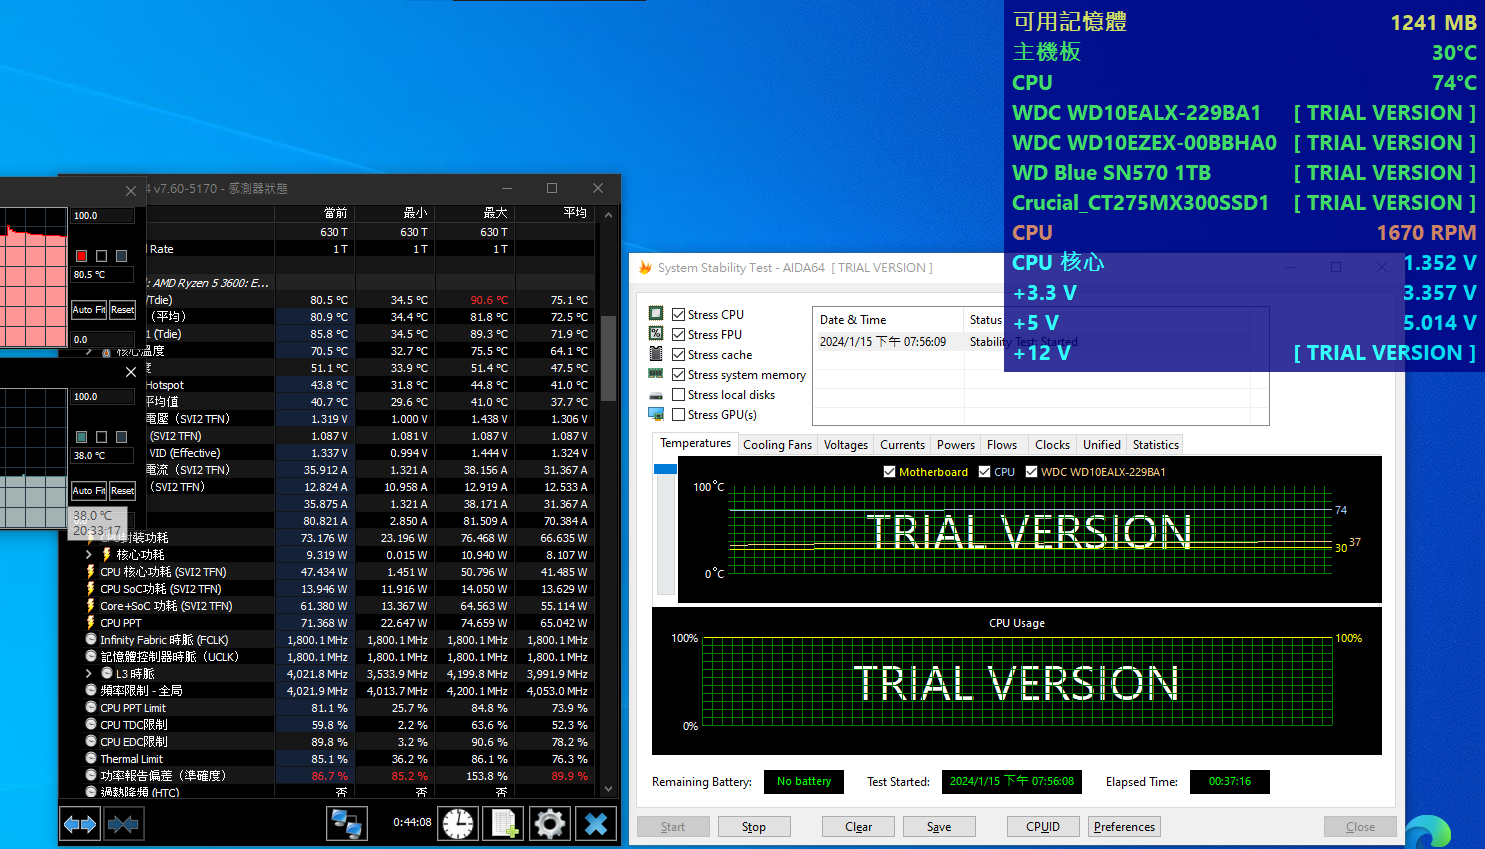Image resolution: width=1485 pixels, height=849 pixels.
Task: Enable the Stress GPU(s) checkbox
Action: (x=679, y=415)
